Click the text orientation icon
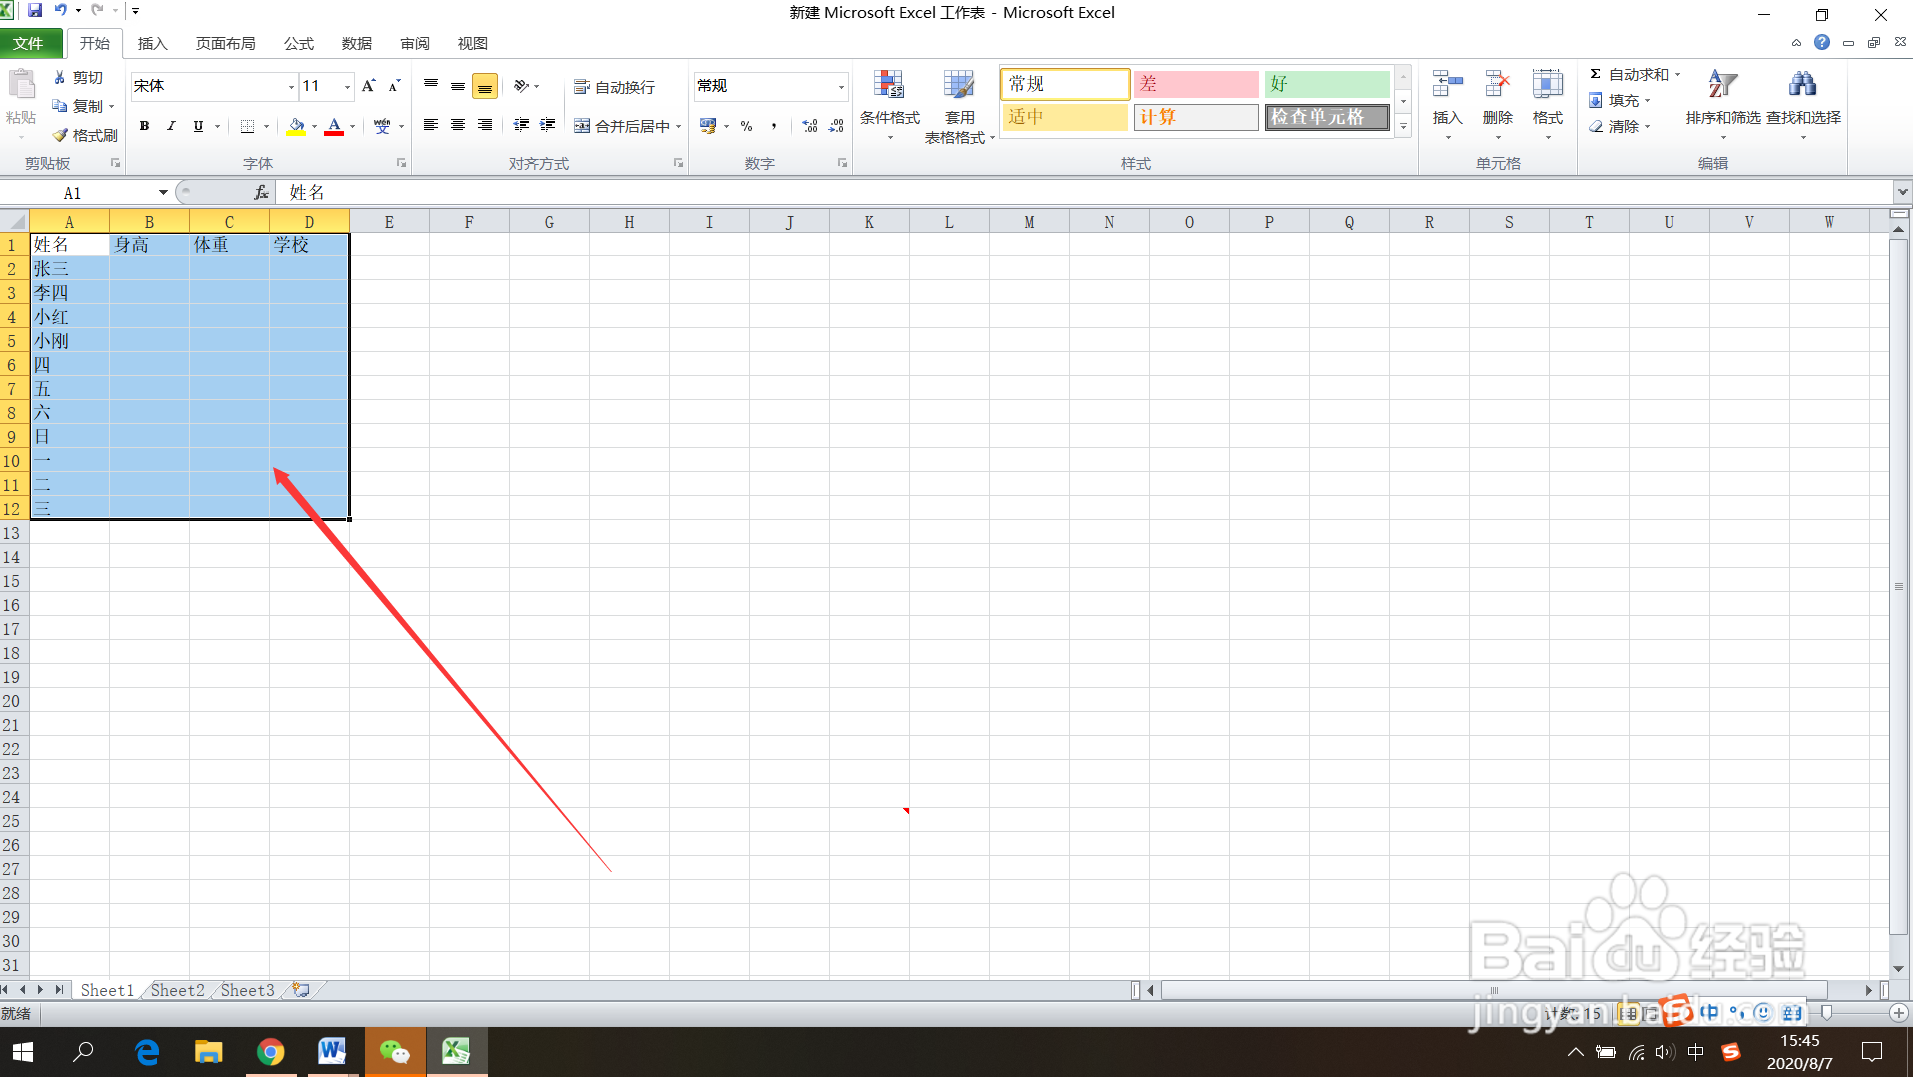This screenshot has width=1913, height=1077. tap(522, 86)
